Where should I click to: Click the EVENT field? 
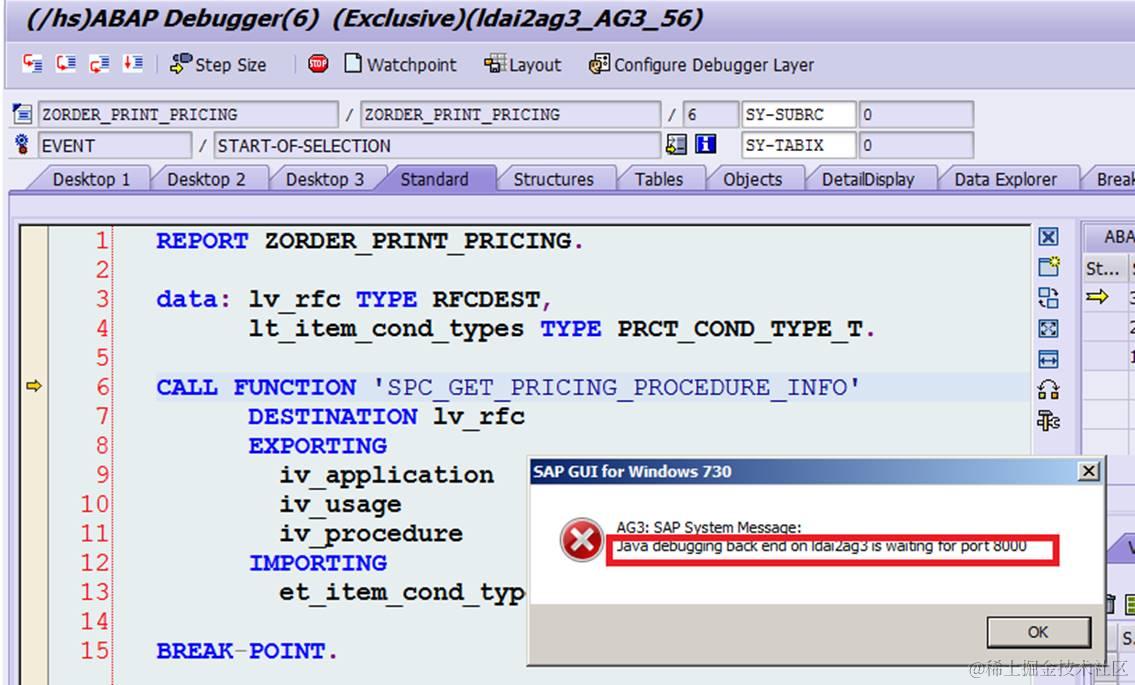click(114, 145)
